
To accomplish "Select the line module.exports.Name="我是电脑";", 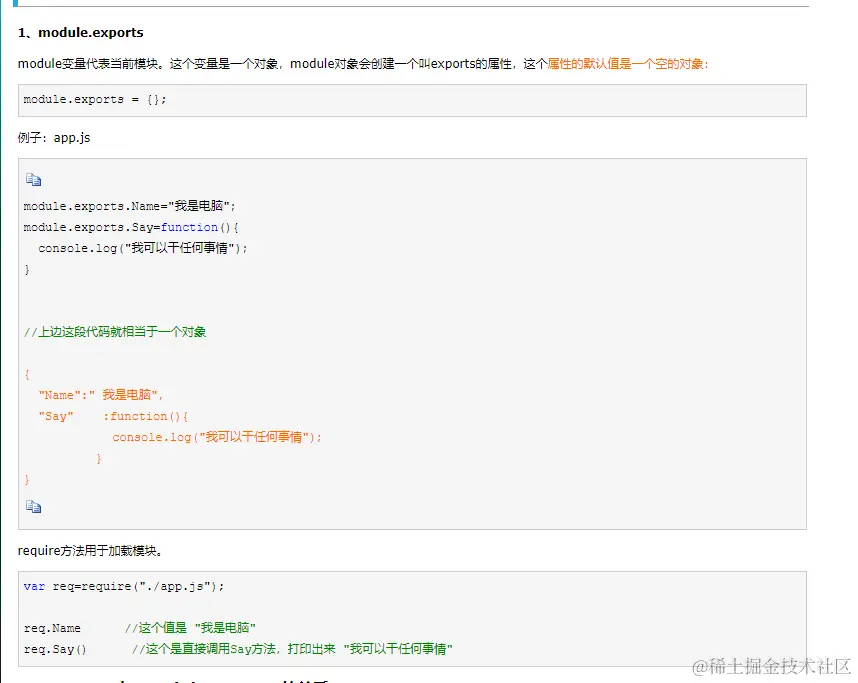I will coord(129,206).
